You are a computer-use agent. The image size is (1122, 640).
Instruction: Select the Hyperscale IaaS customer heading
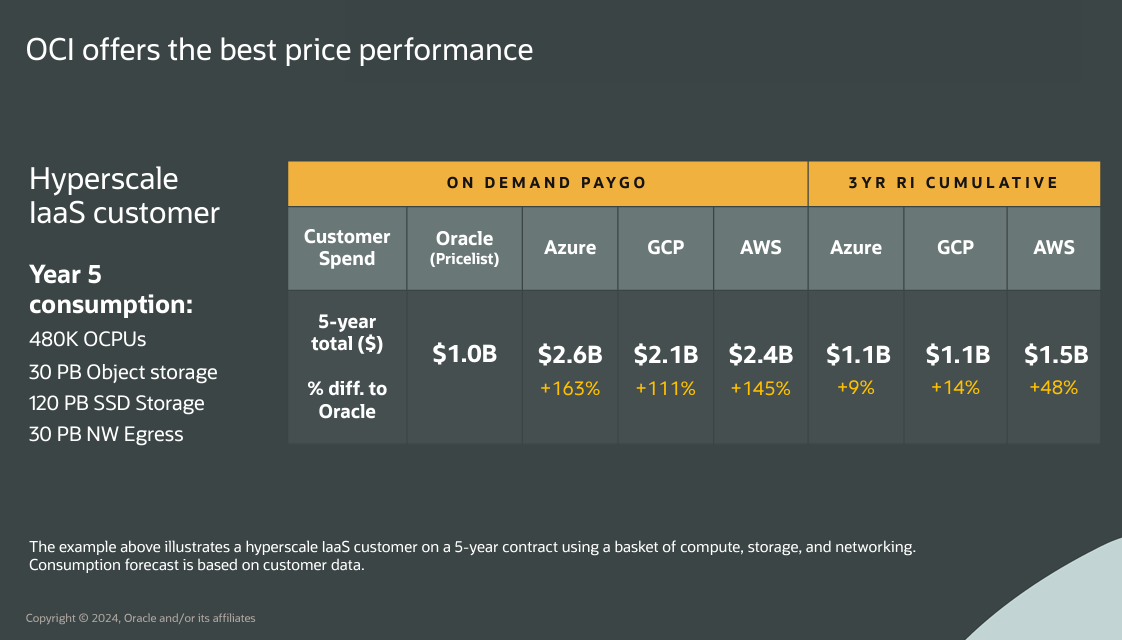[124, 196]
